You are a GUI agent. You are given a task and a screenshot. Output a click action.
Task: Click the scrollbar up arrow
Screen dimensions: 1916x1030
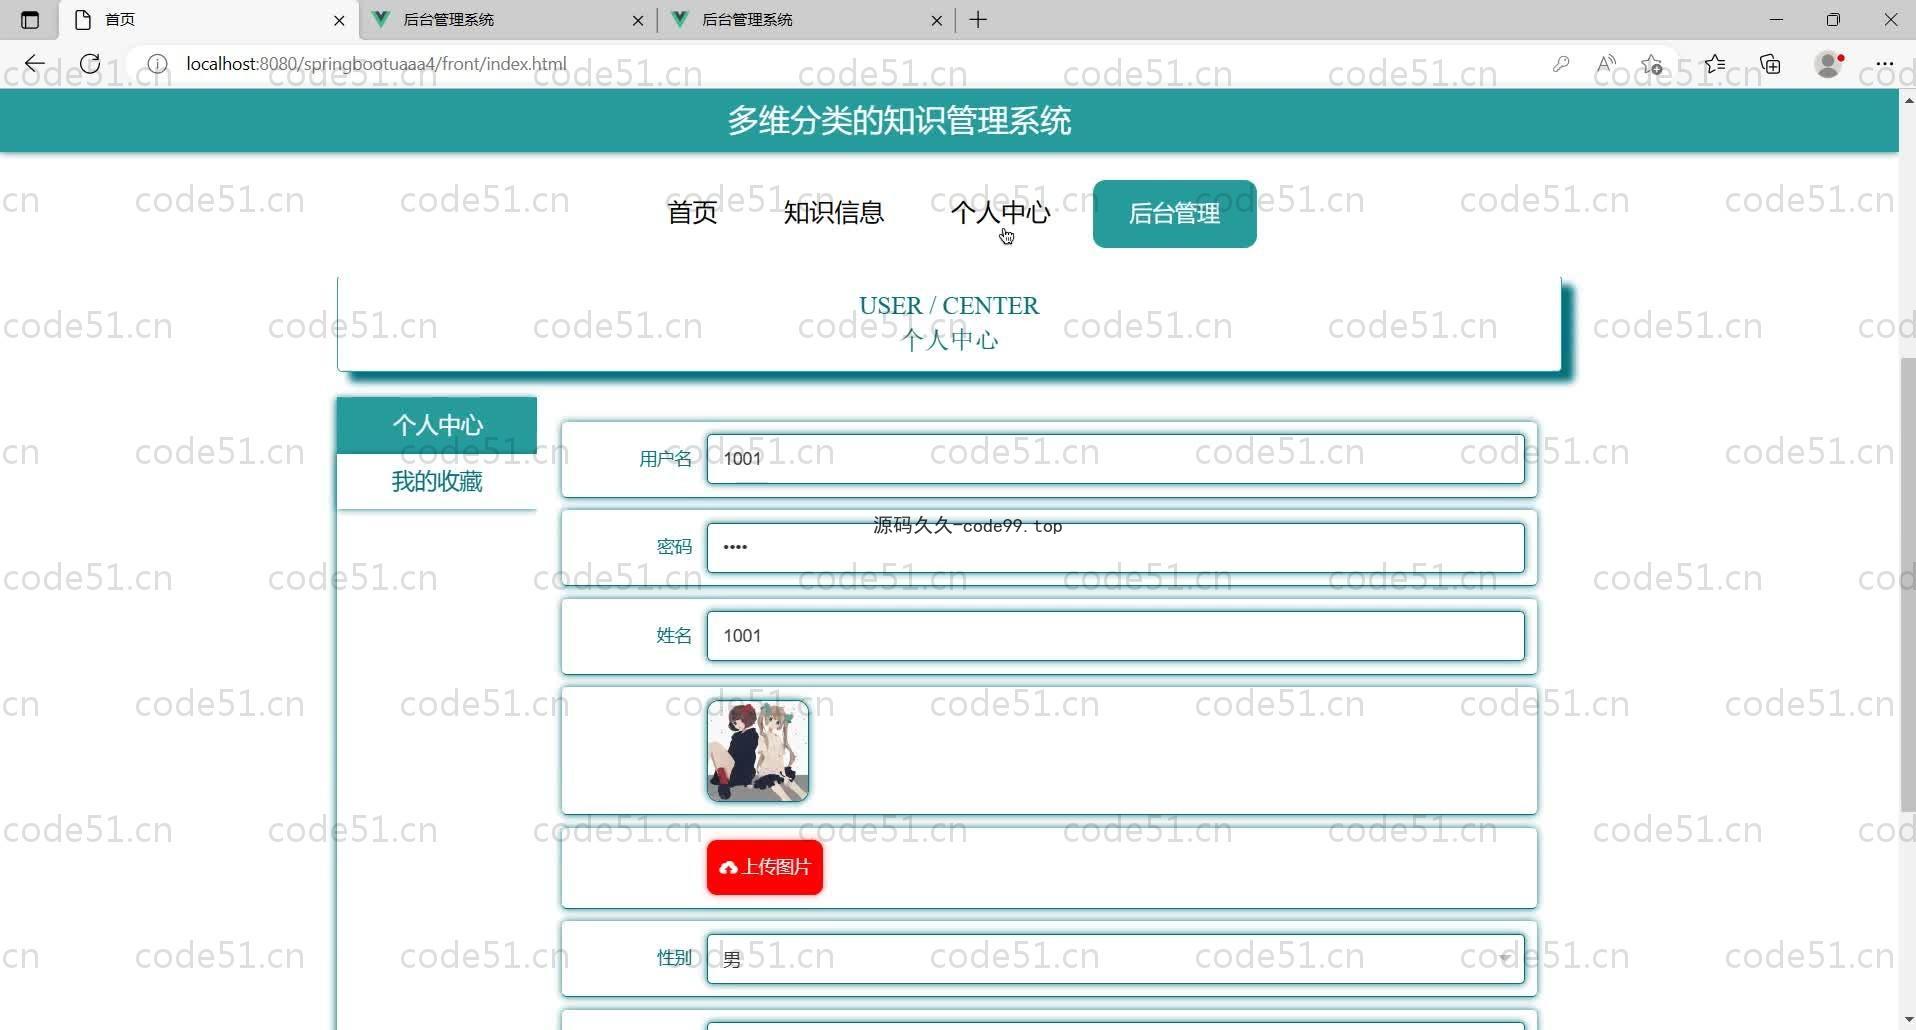click(1907, 100)
